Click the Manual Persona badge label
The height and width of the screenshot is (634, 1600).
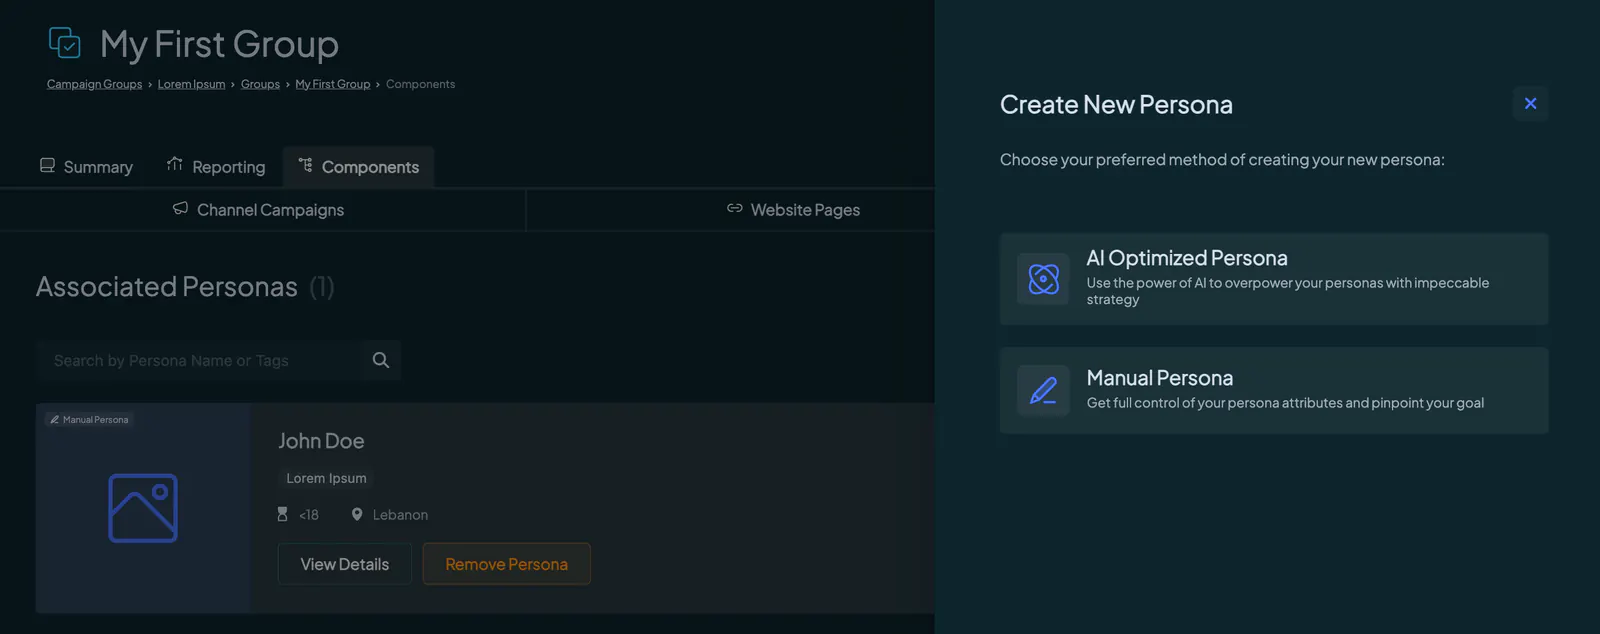pos(96,420)
